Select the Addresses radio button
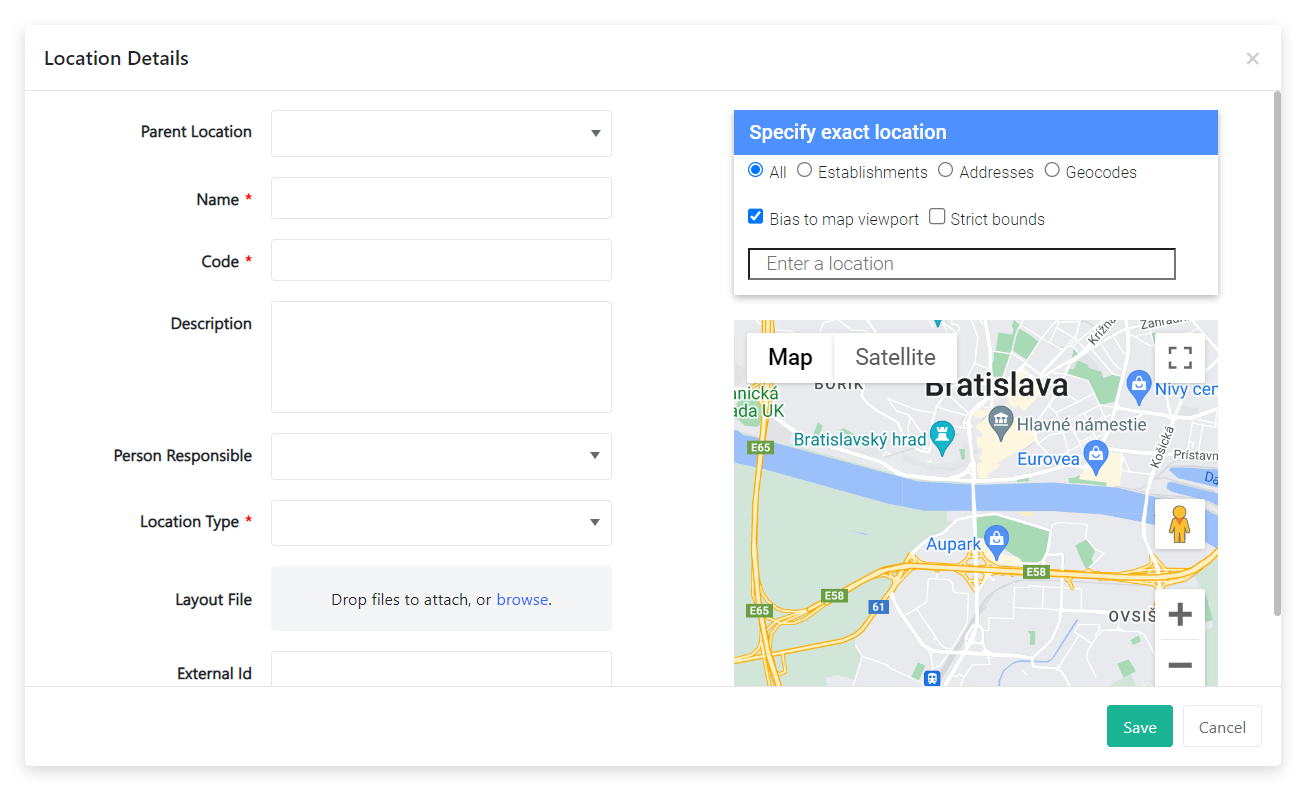 click(945, 171)
